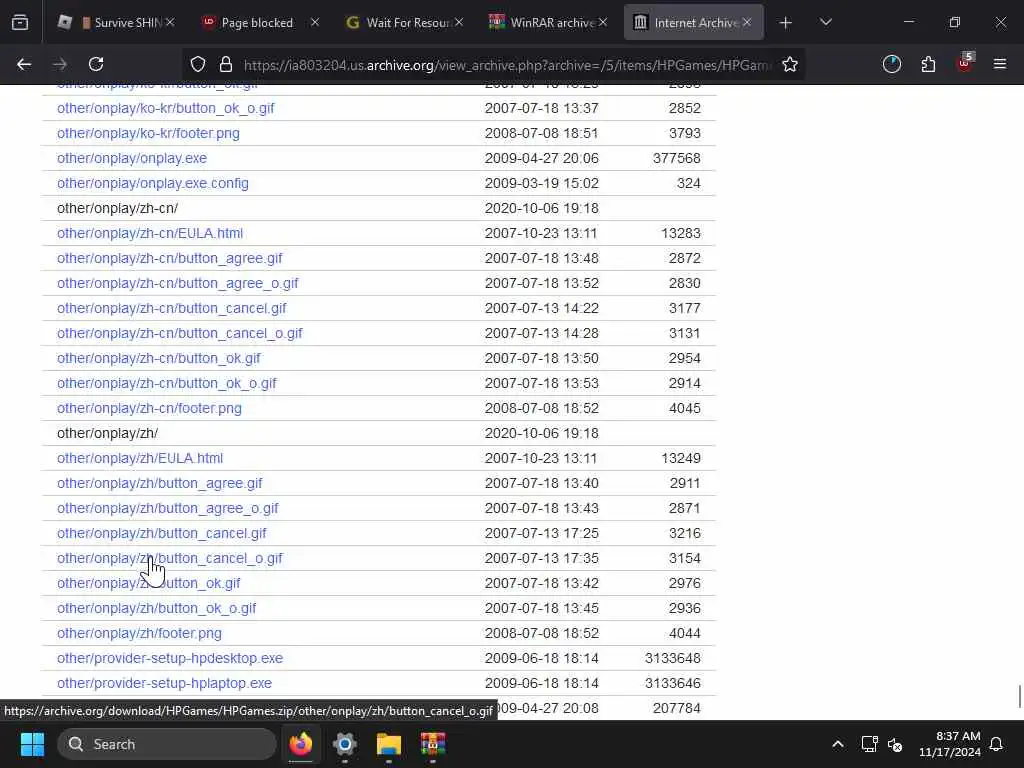Open the extensions puzzle-piece menu

(x=928, y=64)
